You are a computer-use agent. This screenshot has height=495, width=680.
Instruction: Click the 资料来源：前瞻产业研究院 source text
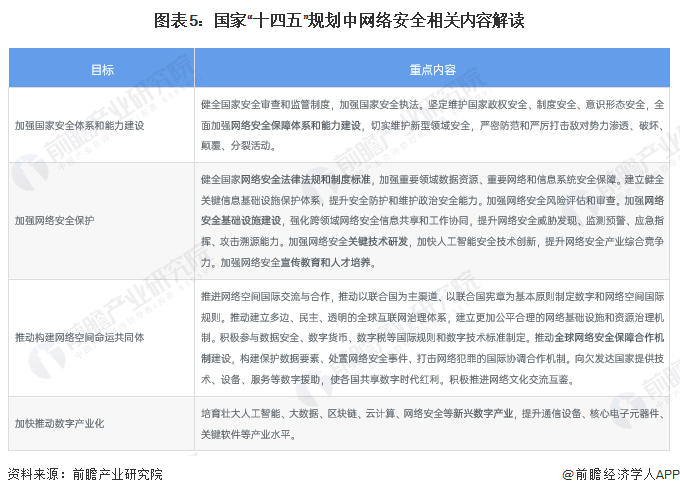click(x=85, y=474)
